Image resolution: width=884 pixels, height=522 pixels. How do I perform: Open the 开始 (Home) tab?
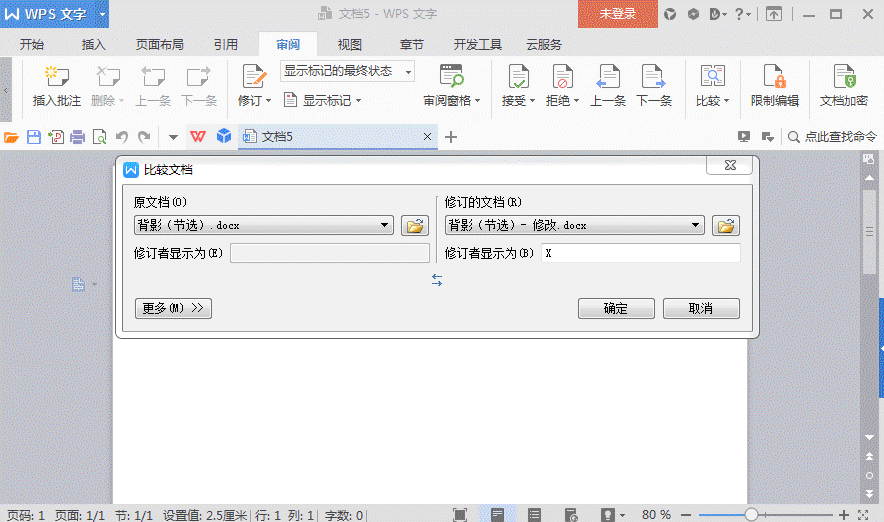[32, 45]
